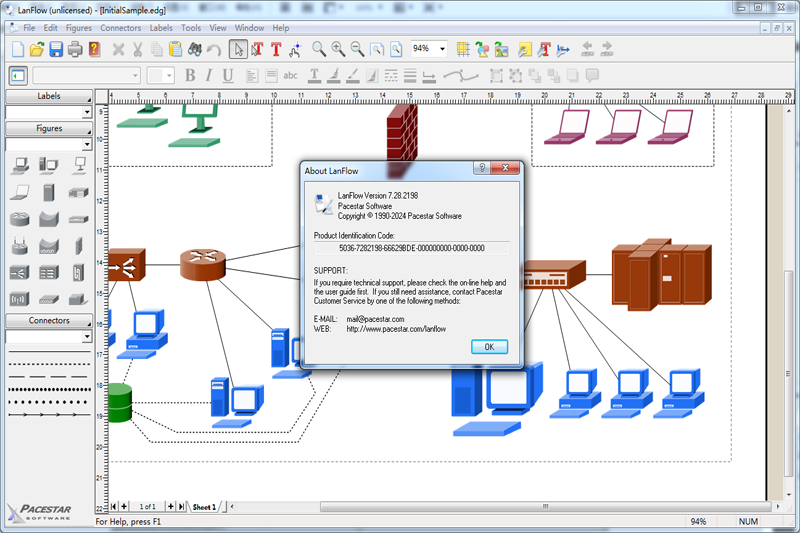The image size is (800, 533).
Task: Click the vertical scrollbar thumb
Action: pos(789,375)
